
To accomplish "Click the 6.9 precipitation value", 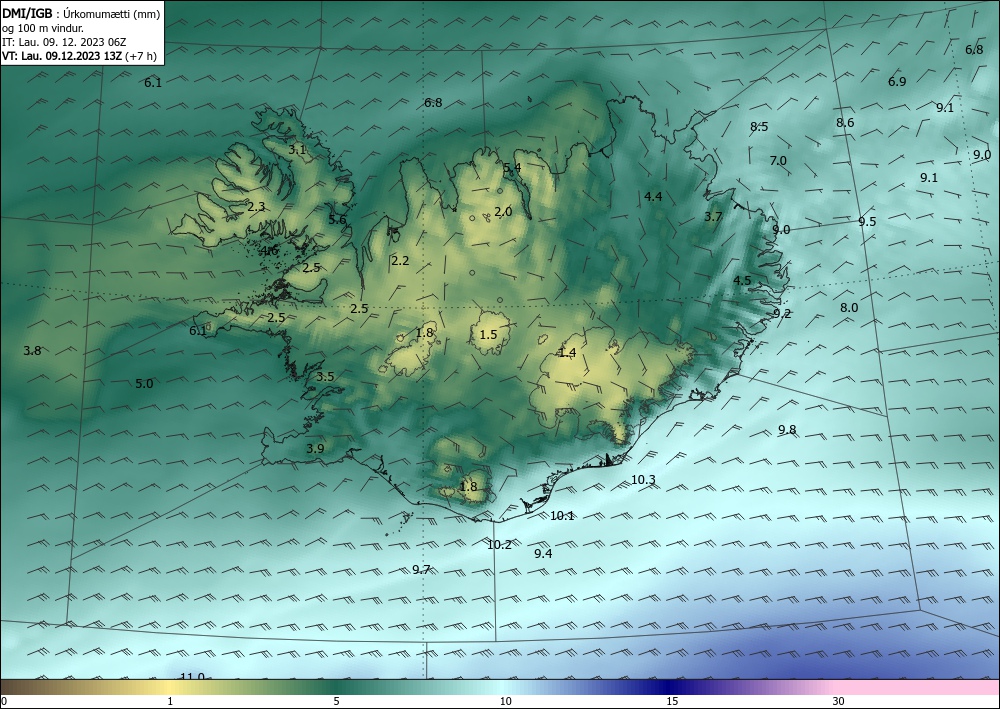I will point(897,82).
